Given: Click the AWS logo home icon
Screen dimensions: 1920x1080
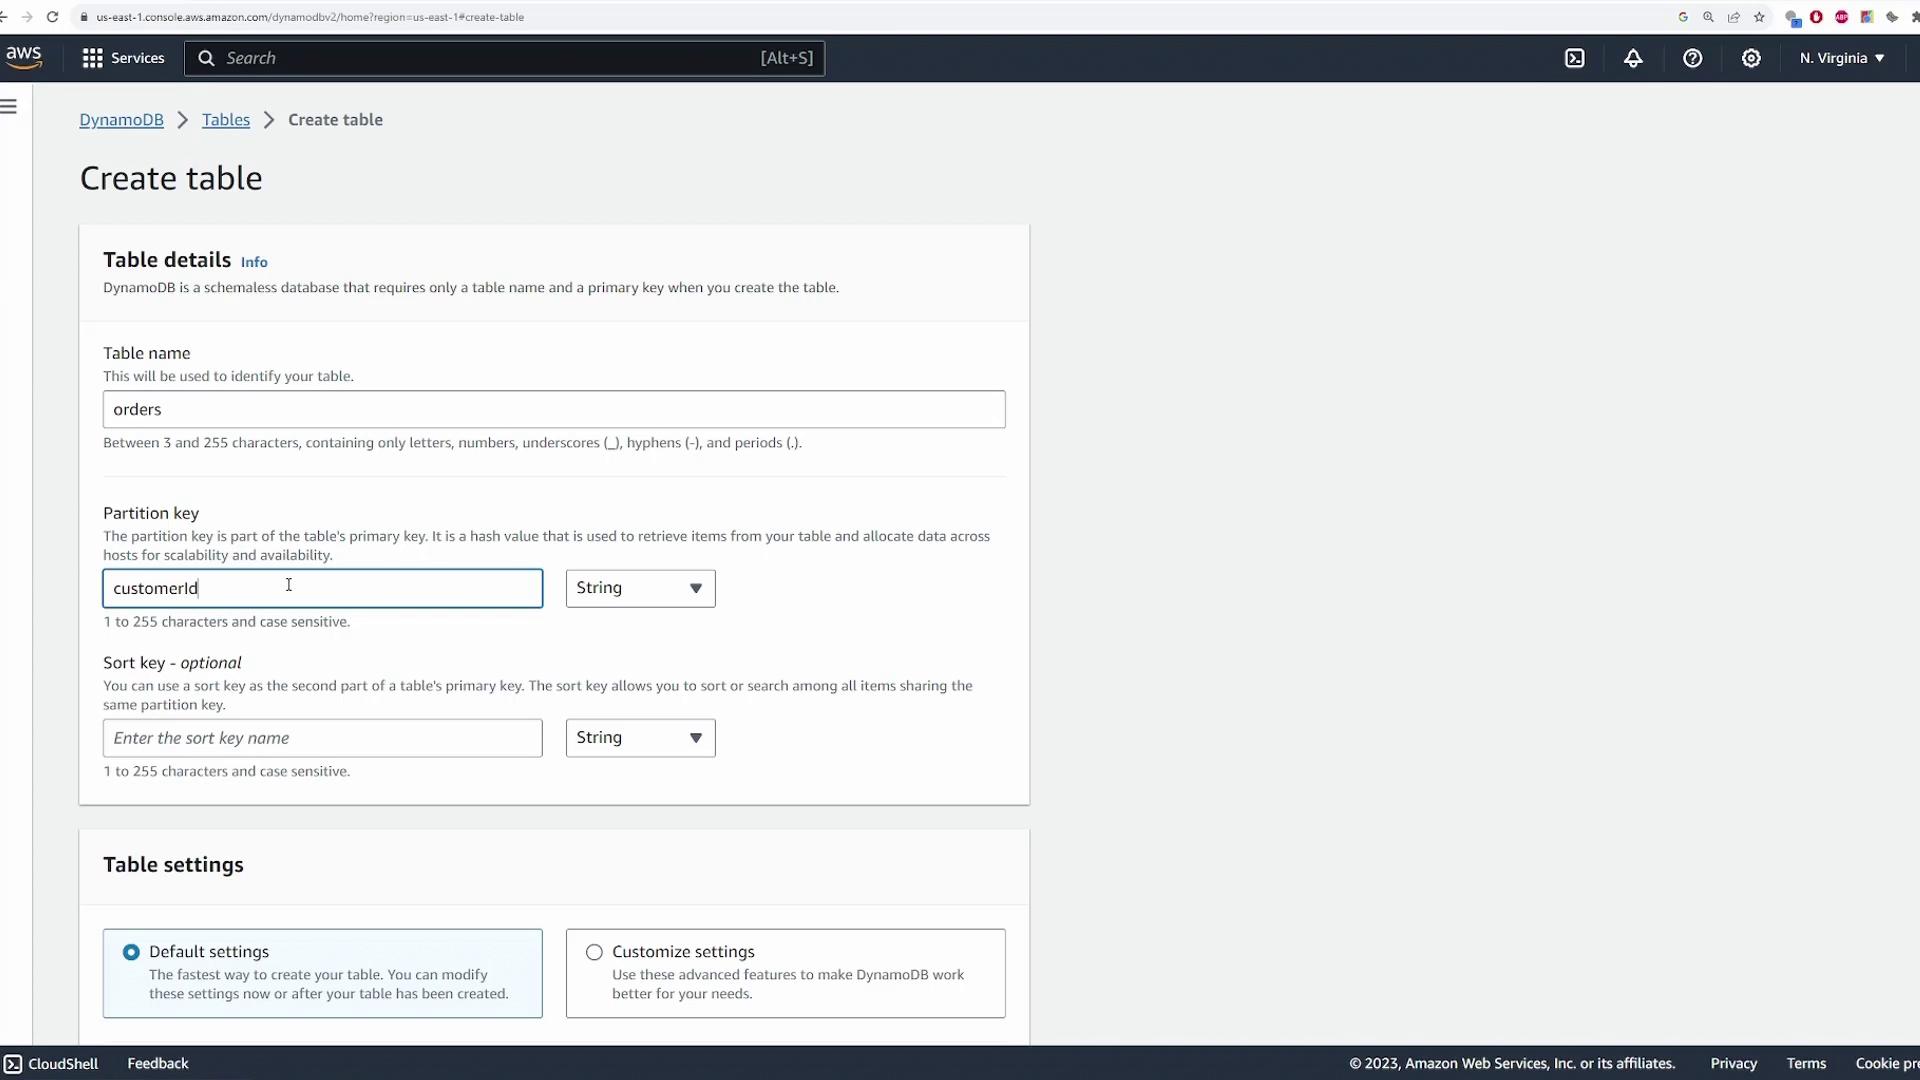Looking at the screenshot, I should (24, 58).
